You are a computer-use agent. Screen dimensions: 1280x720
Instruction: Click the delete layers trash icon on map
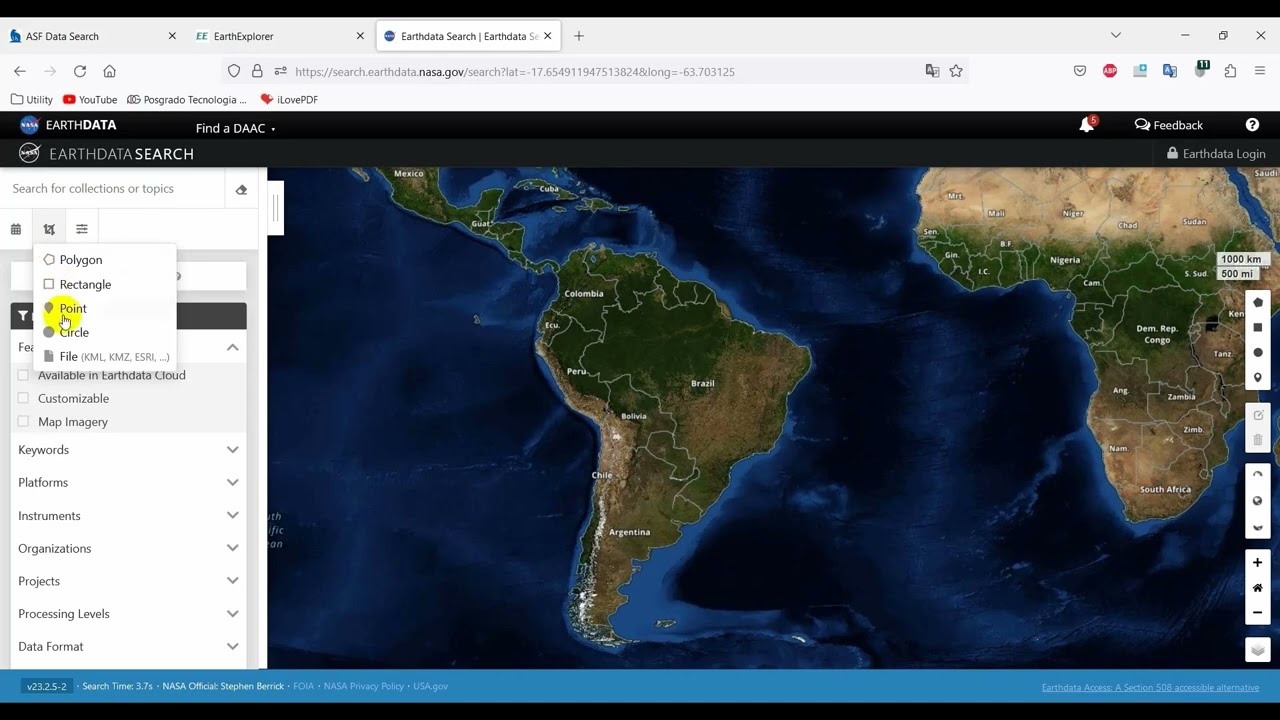[1258, 440]
